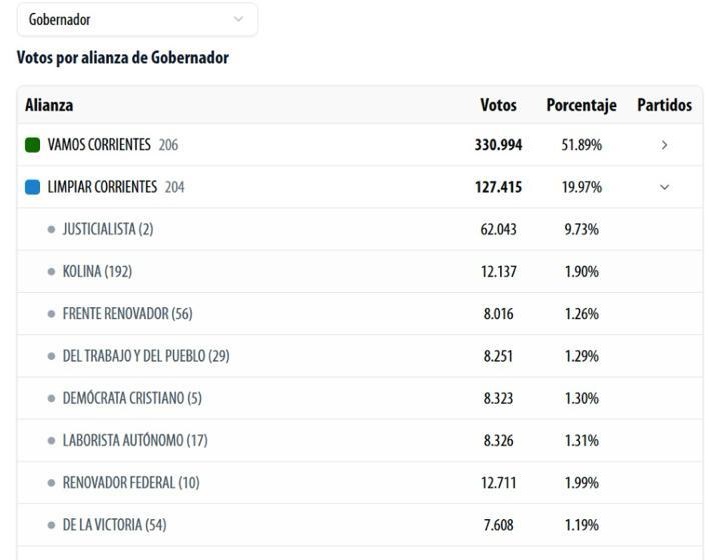Click the Votos column header
709x560 pixels.
[498, 105]
